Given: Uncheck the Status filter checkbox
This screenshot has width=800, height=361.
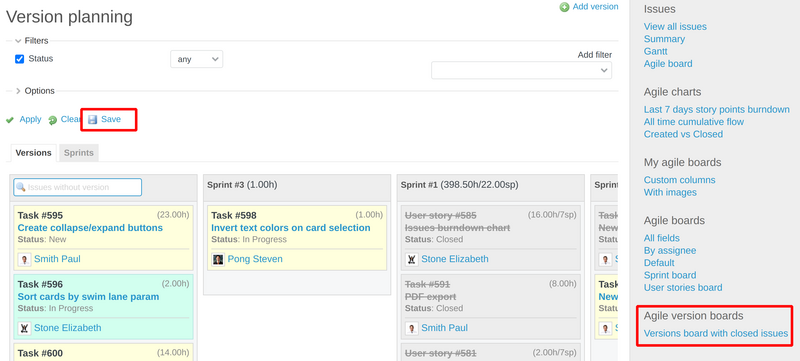Looking at the screenshot, I should (x=19, y=59).
